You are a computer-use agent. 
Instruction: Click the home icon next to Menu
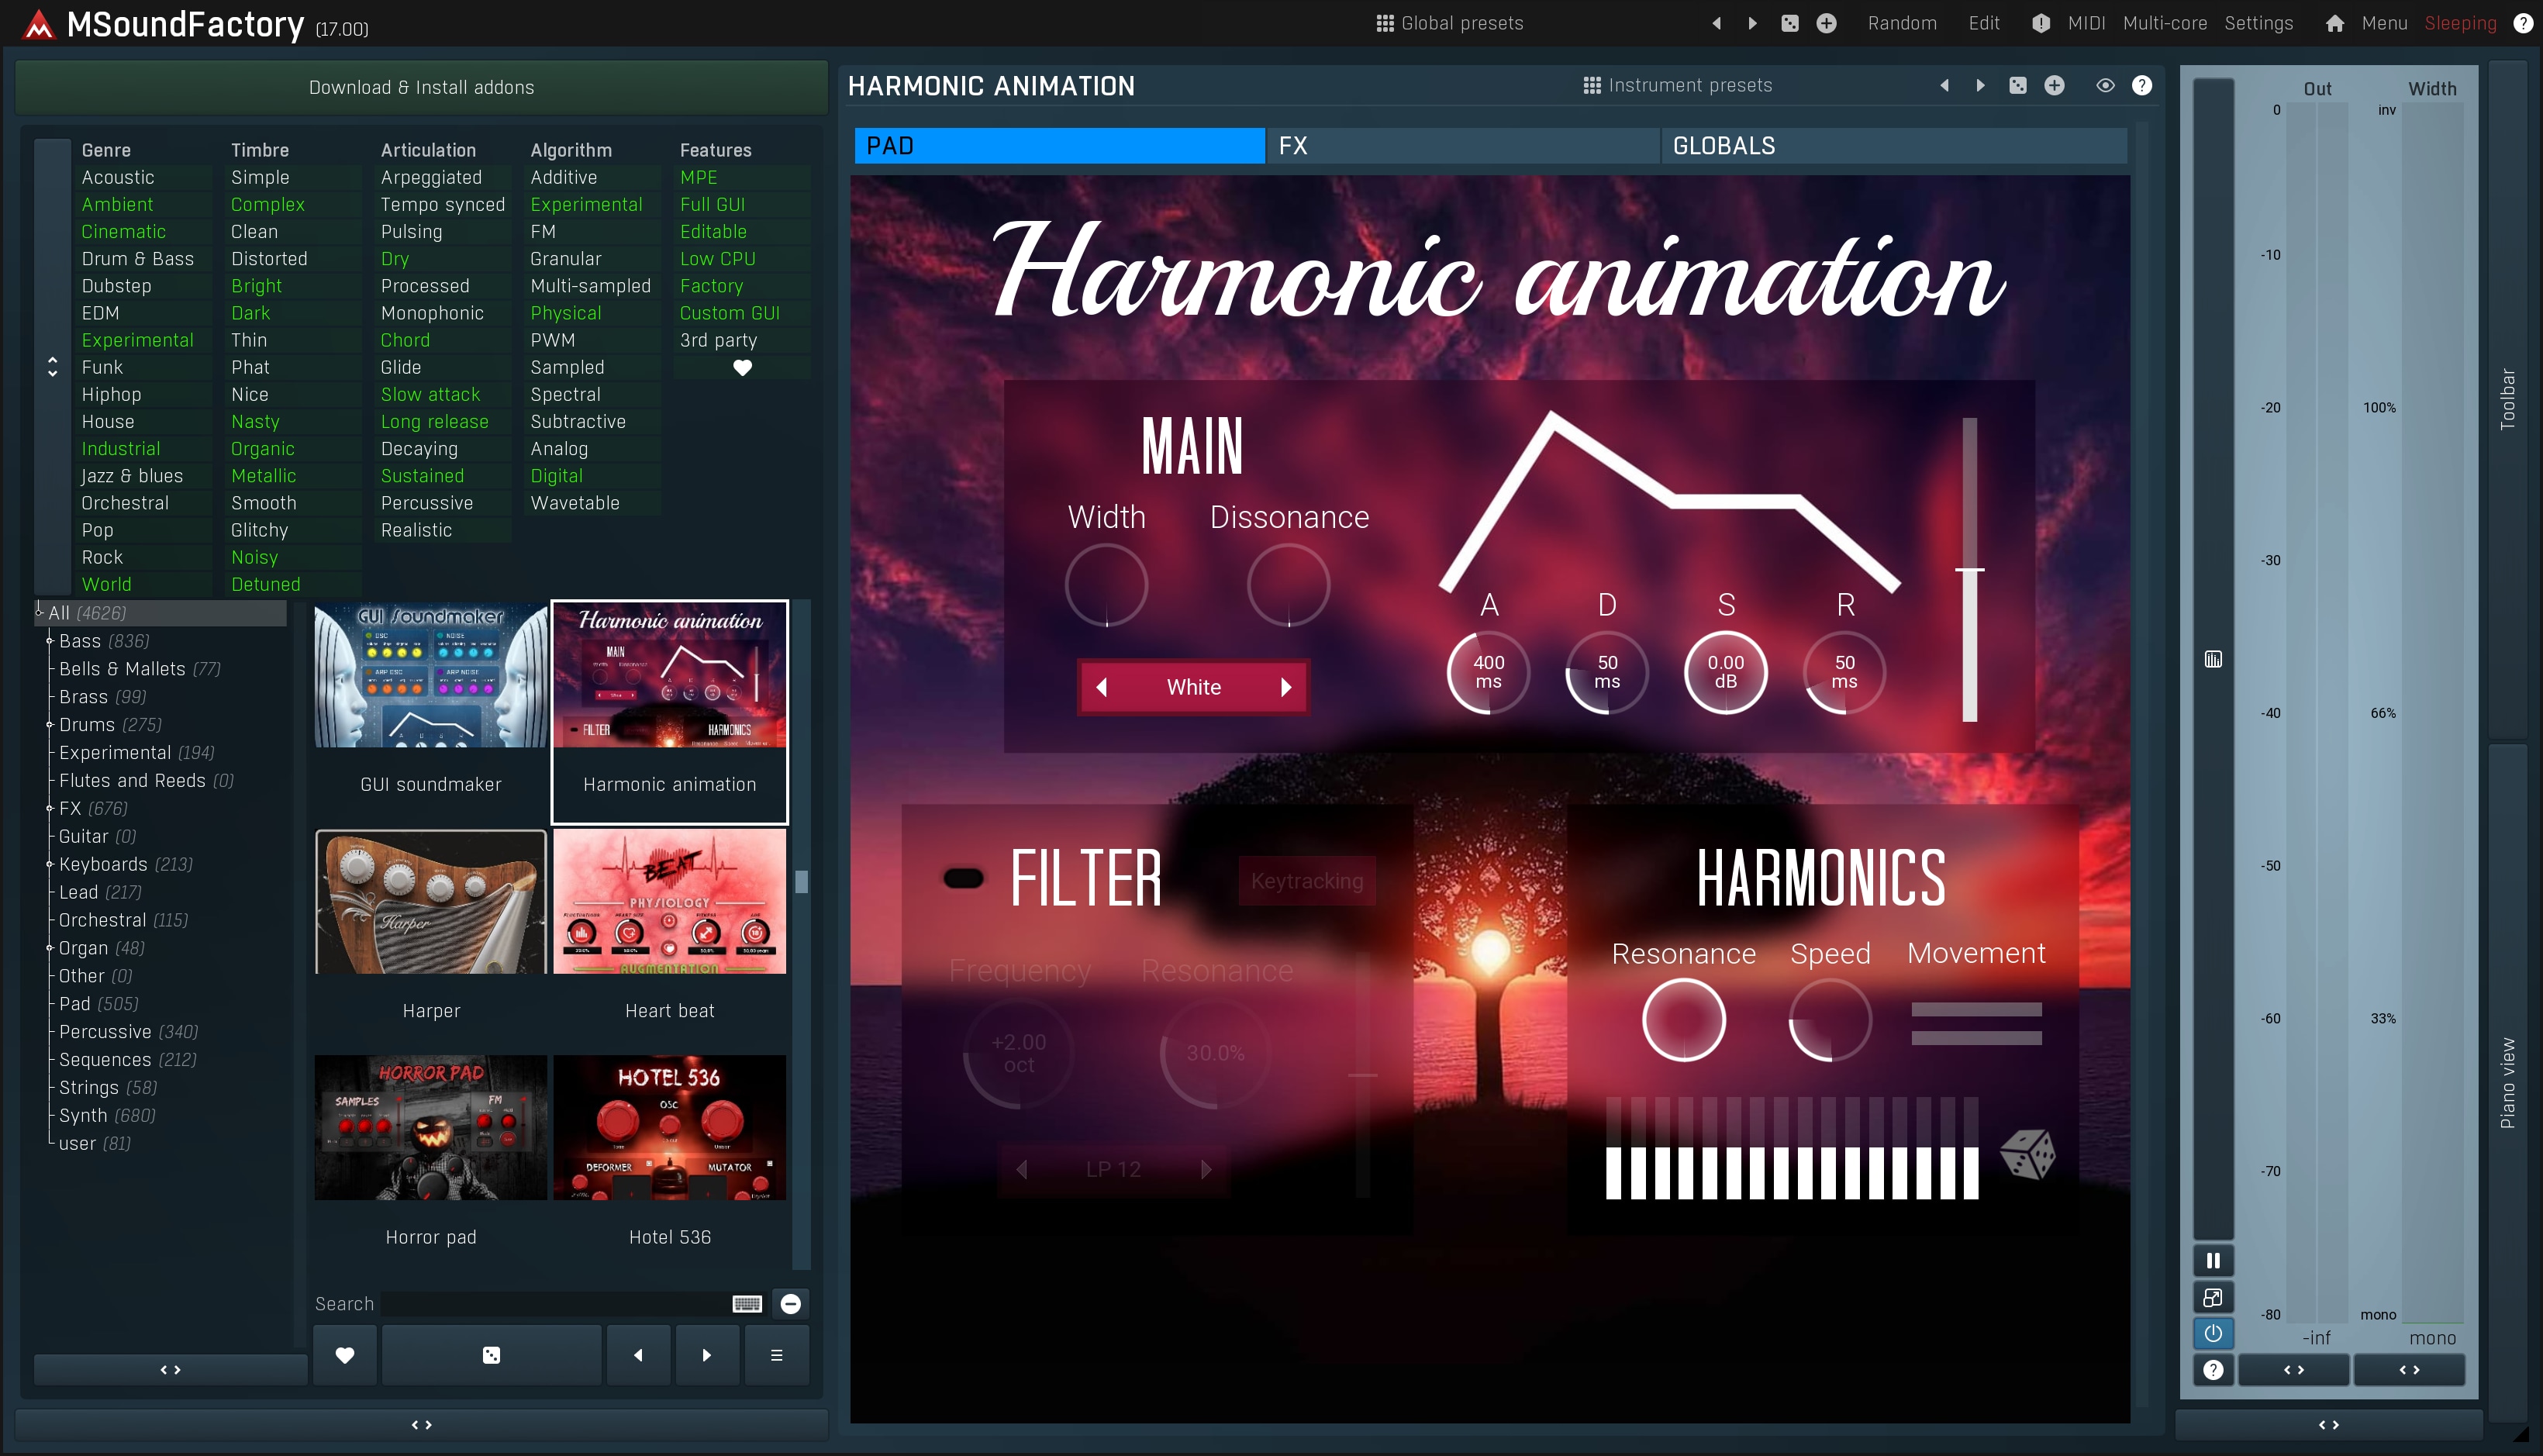tap(2334, 23)
